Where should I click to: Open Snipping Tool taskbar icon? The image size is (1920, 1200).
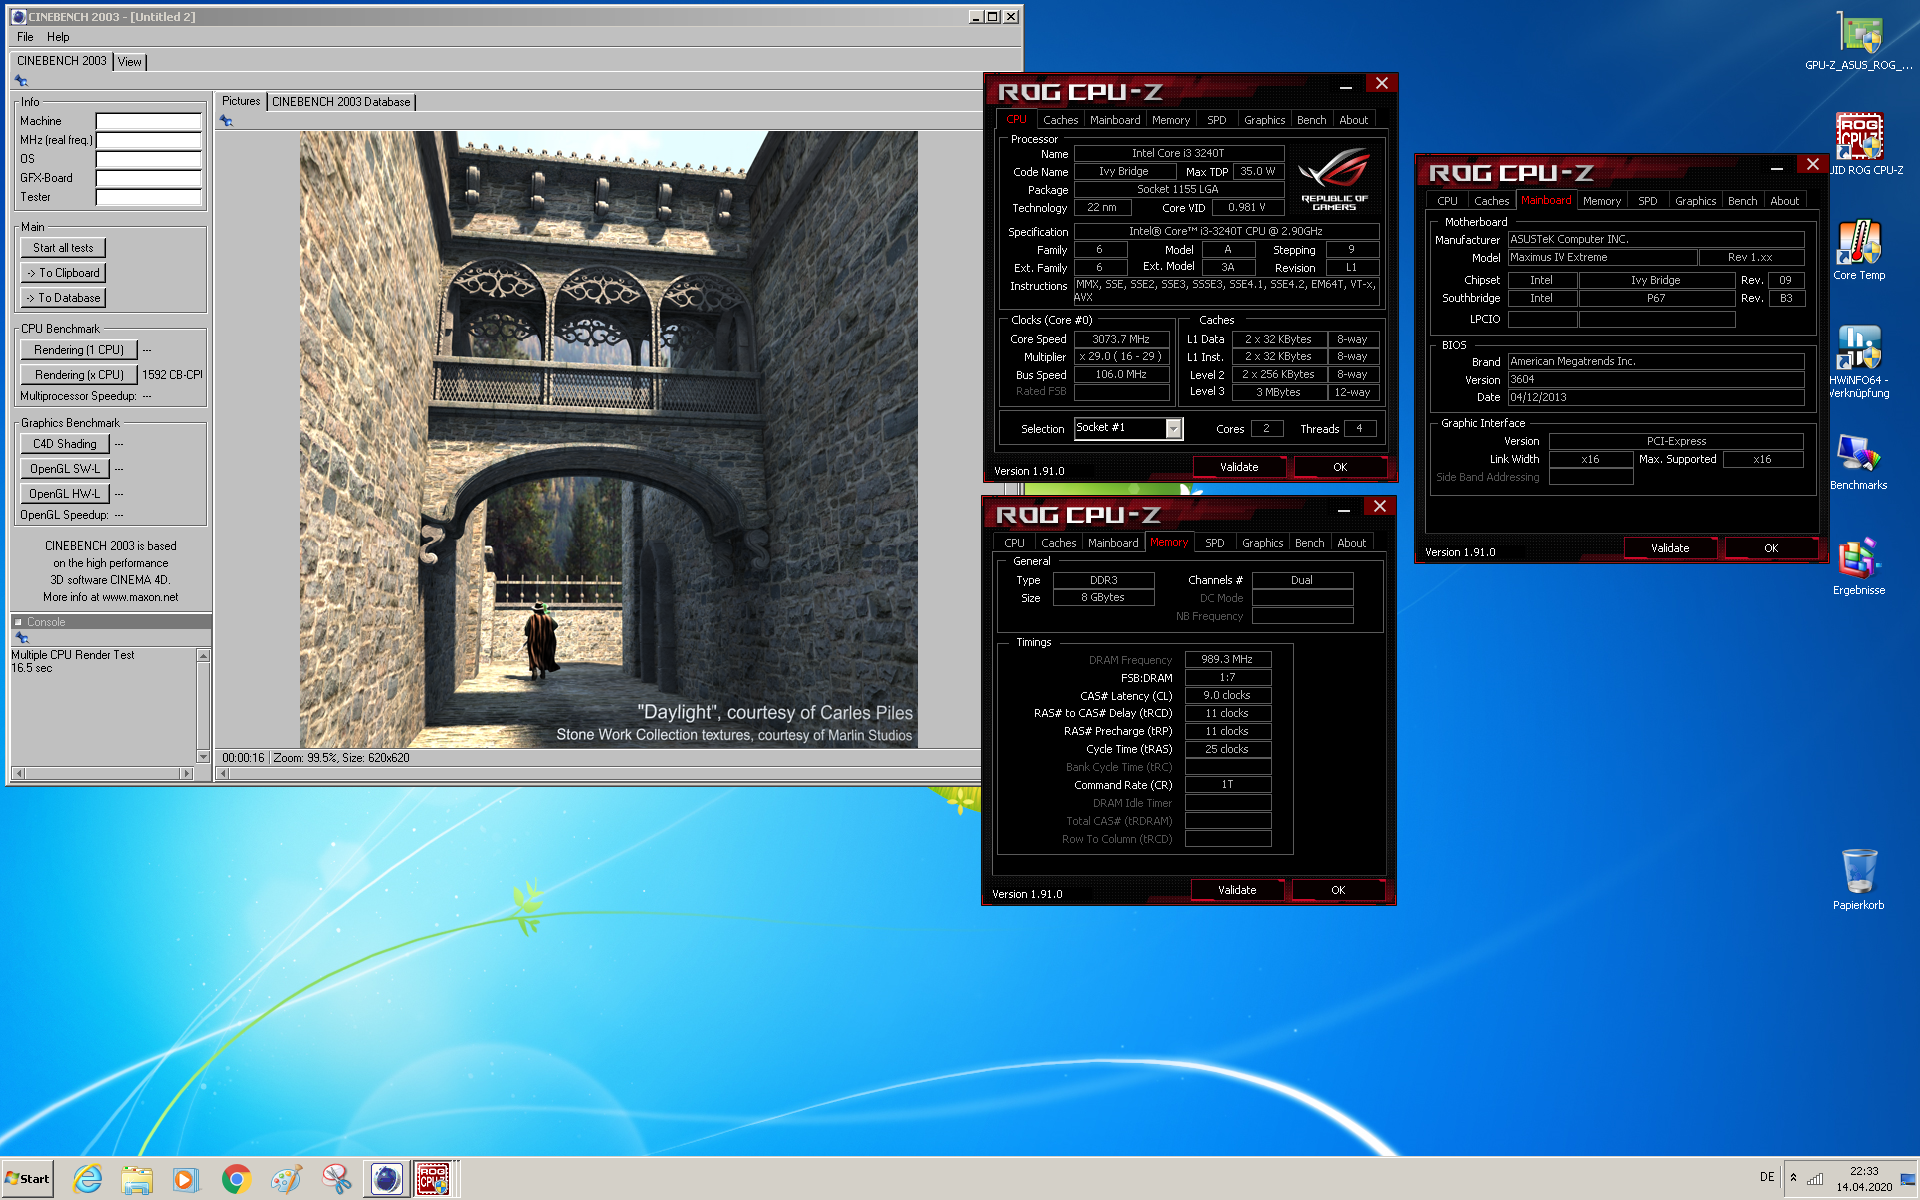point(336,1180)
